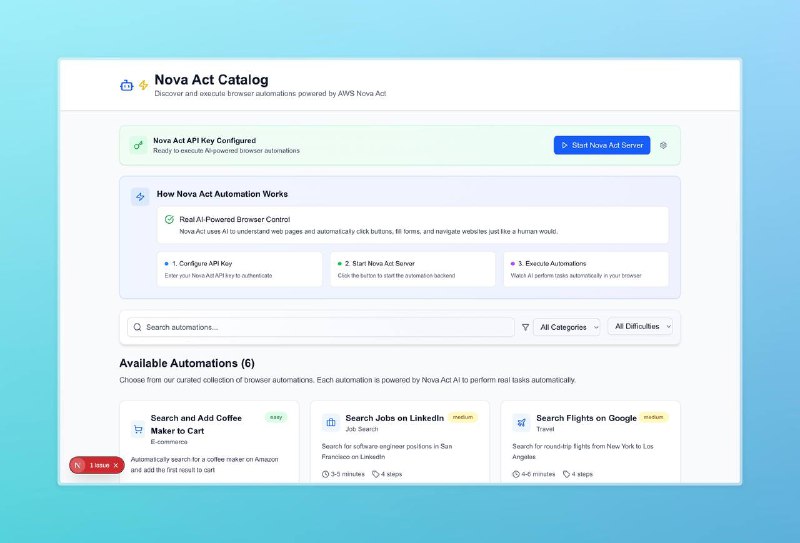Viewport: 800px width, 543px height.
Task: Dismiss the 1 Issue badge with its X
Action: [x=116, y=465]
